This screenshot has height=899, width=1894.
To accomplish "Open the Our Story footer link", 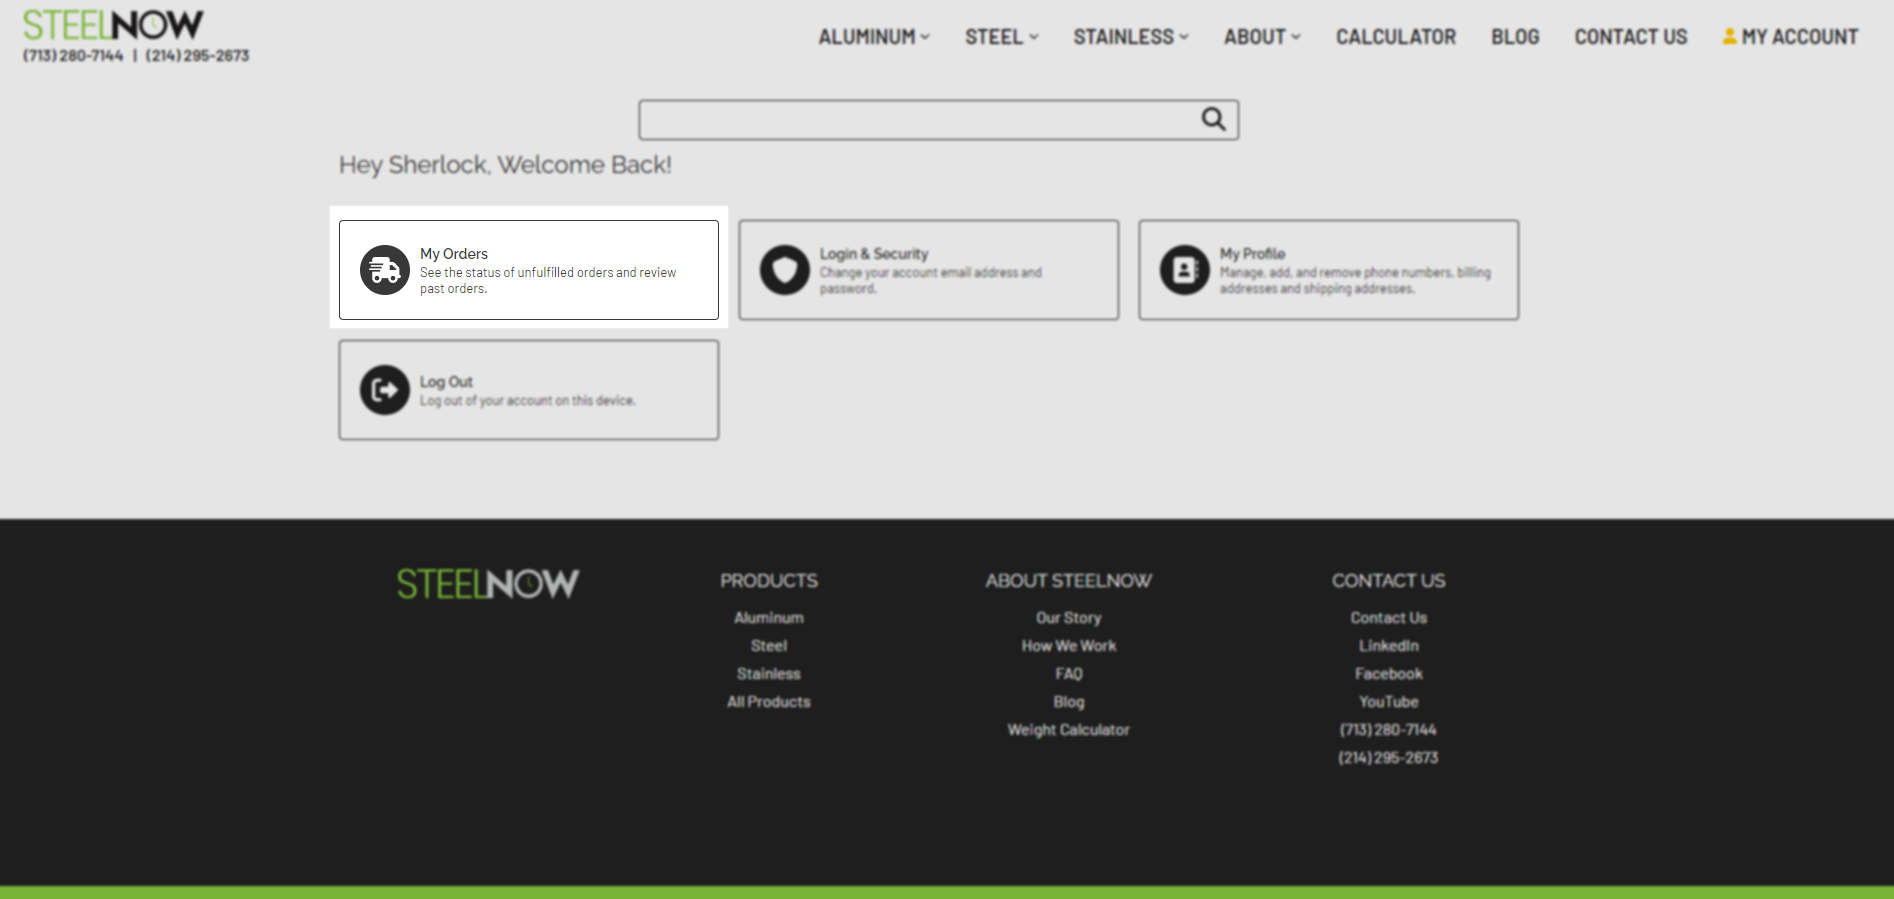I will [1069, 618].
